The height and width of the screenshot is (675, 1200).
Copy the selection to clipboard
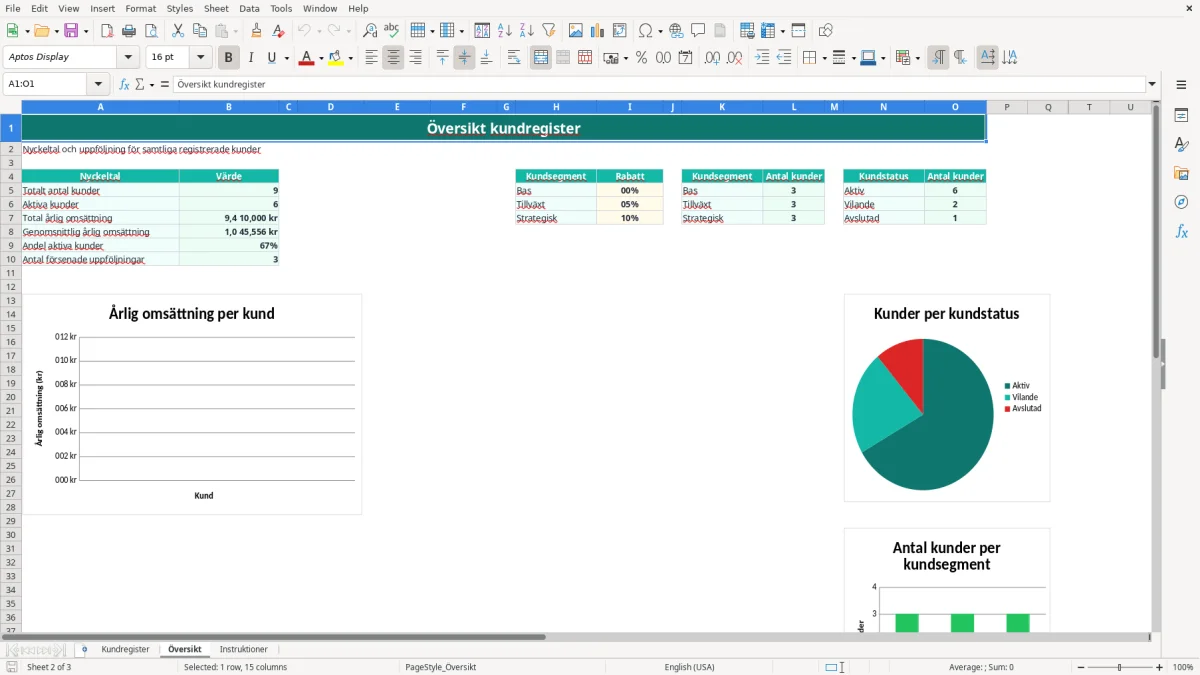200,31
